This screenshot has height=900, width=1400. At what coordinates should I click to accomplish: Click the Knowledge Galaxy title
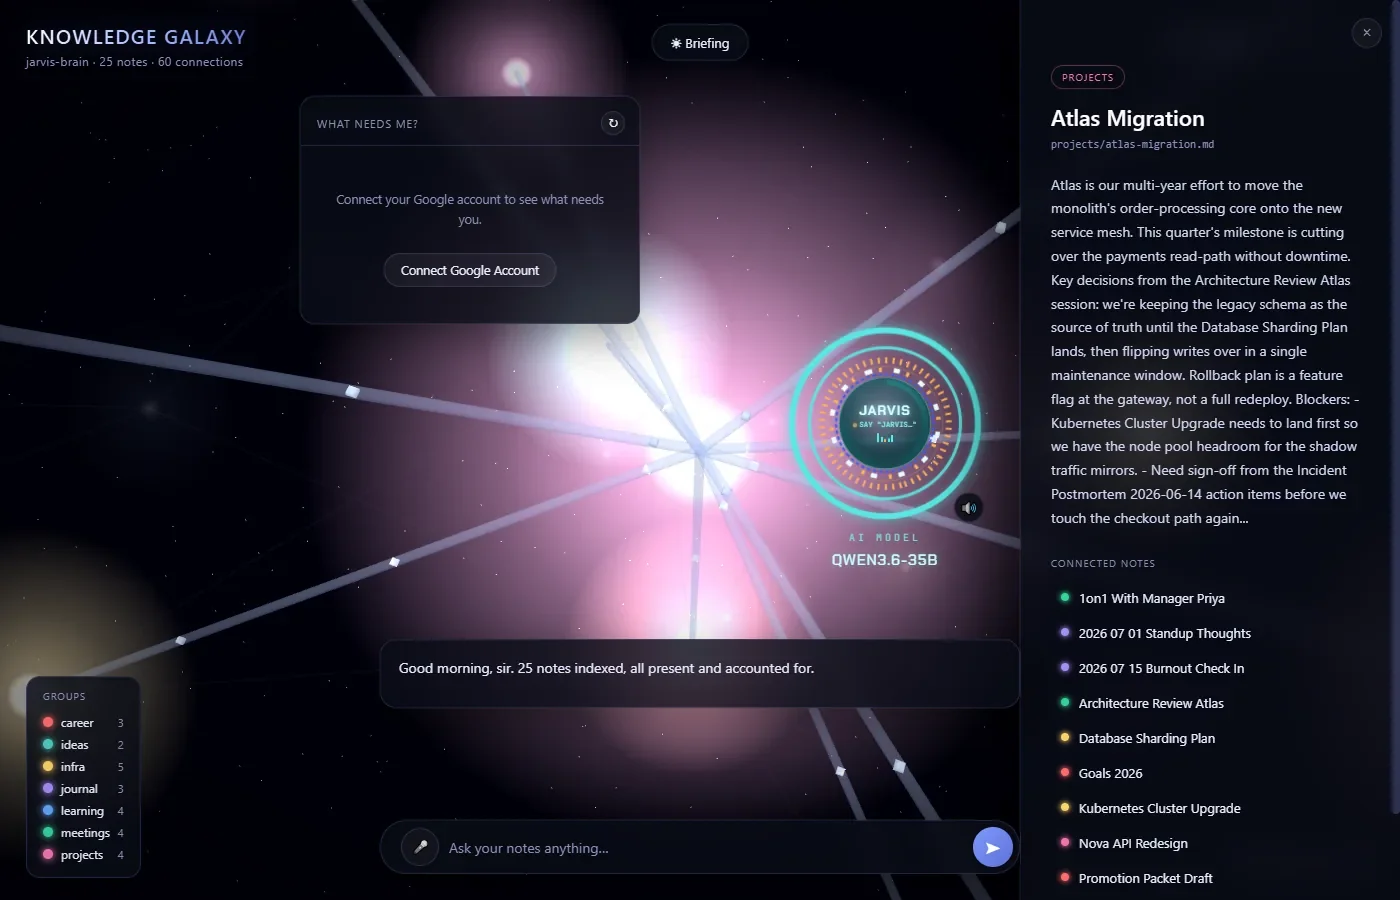point(136,37)
